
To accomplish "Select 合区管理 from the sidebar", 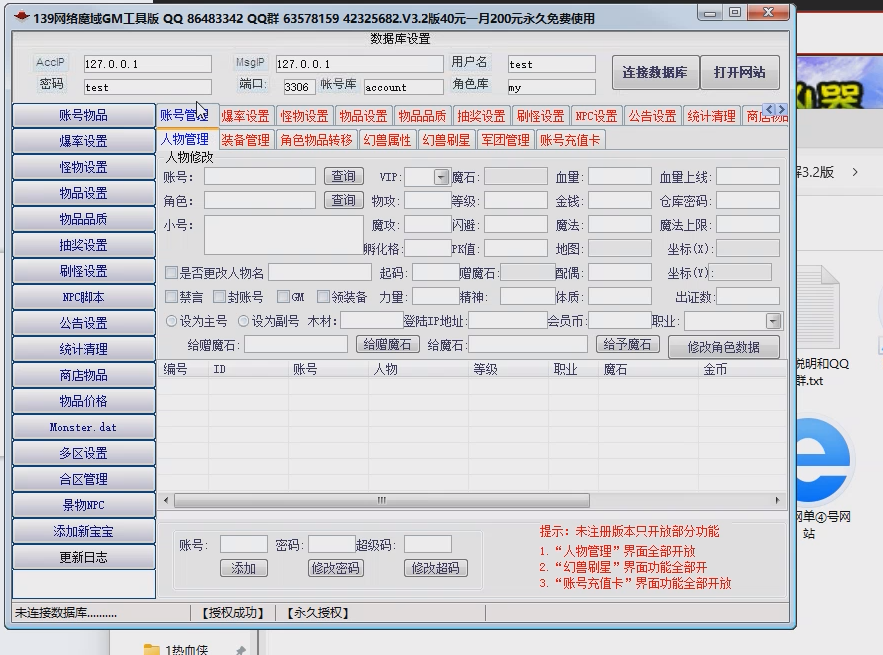I will (x=83, y=479).
